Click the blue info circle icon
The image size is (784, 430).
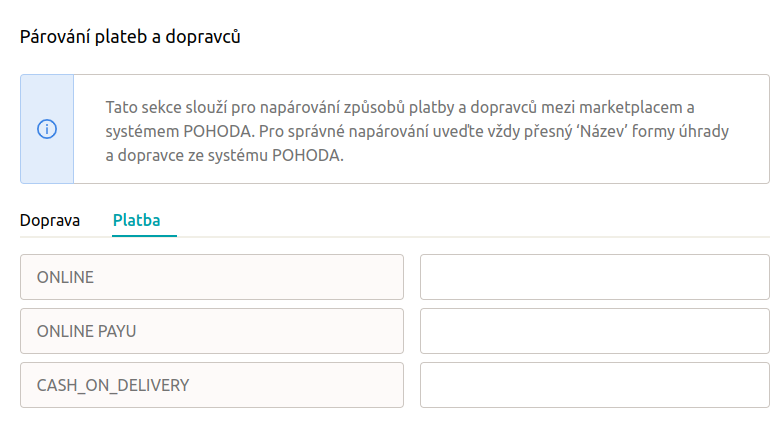(47, 129)
